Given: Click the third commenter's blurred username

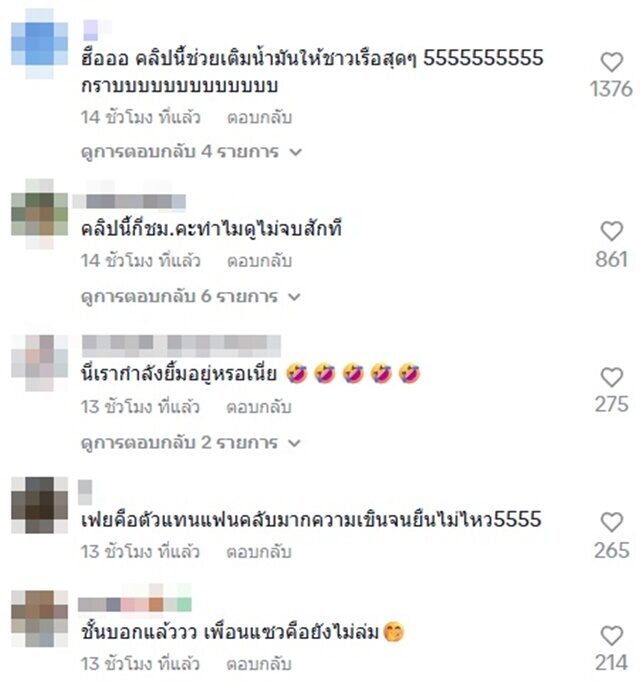Looking at the screenshot, I should pos(181,346).
